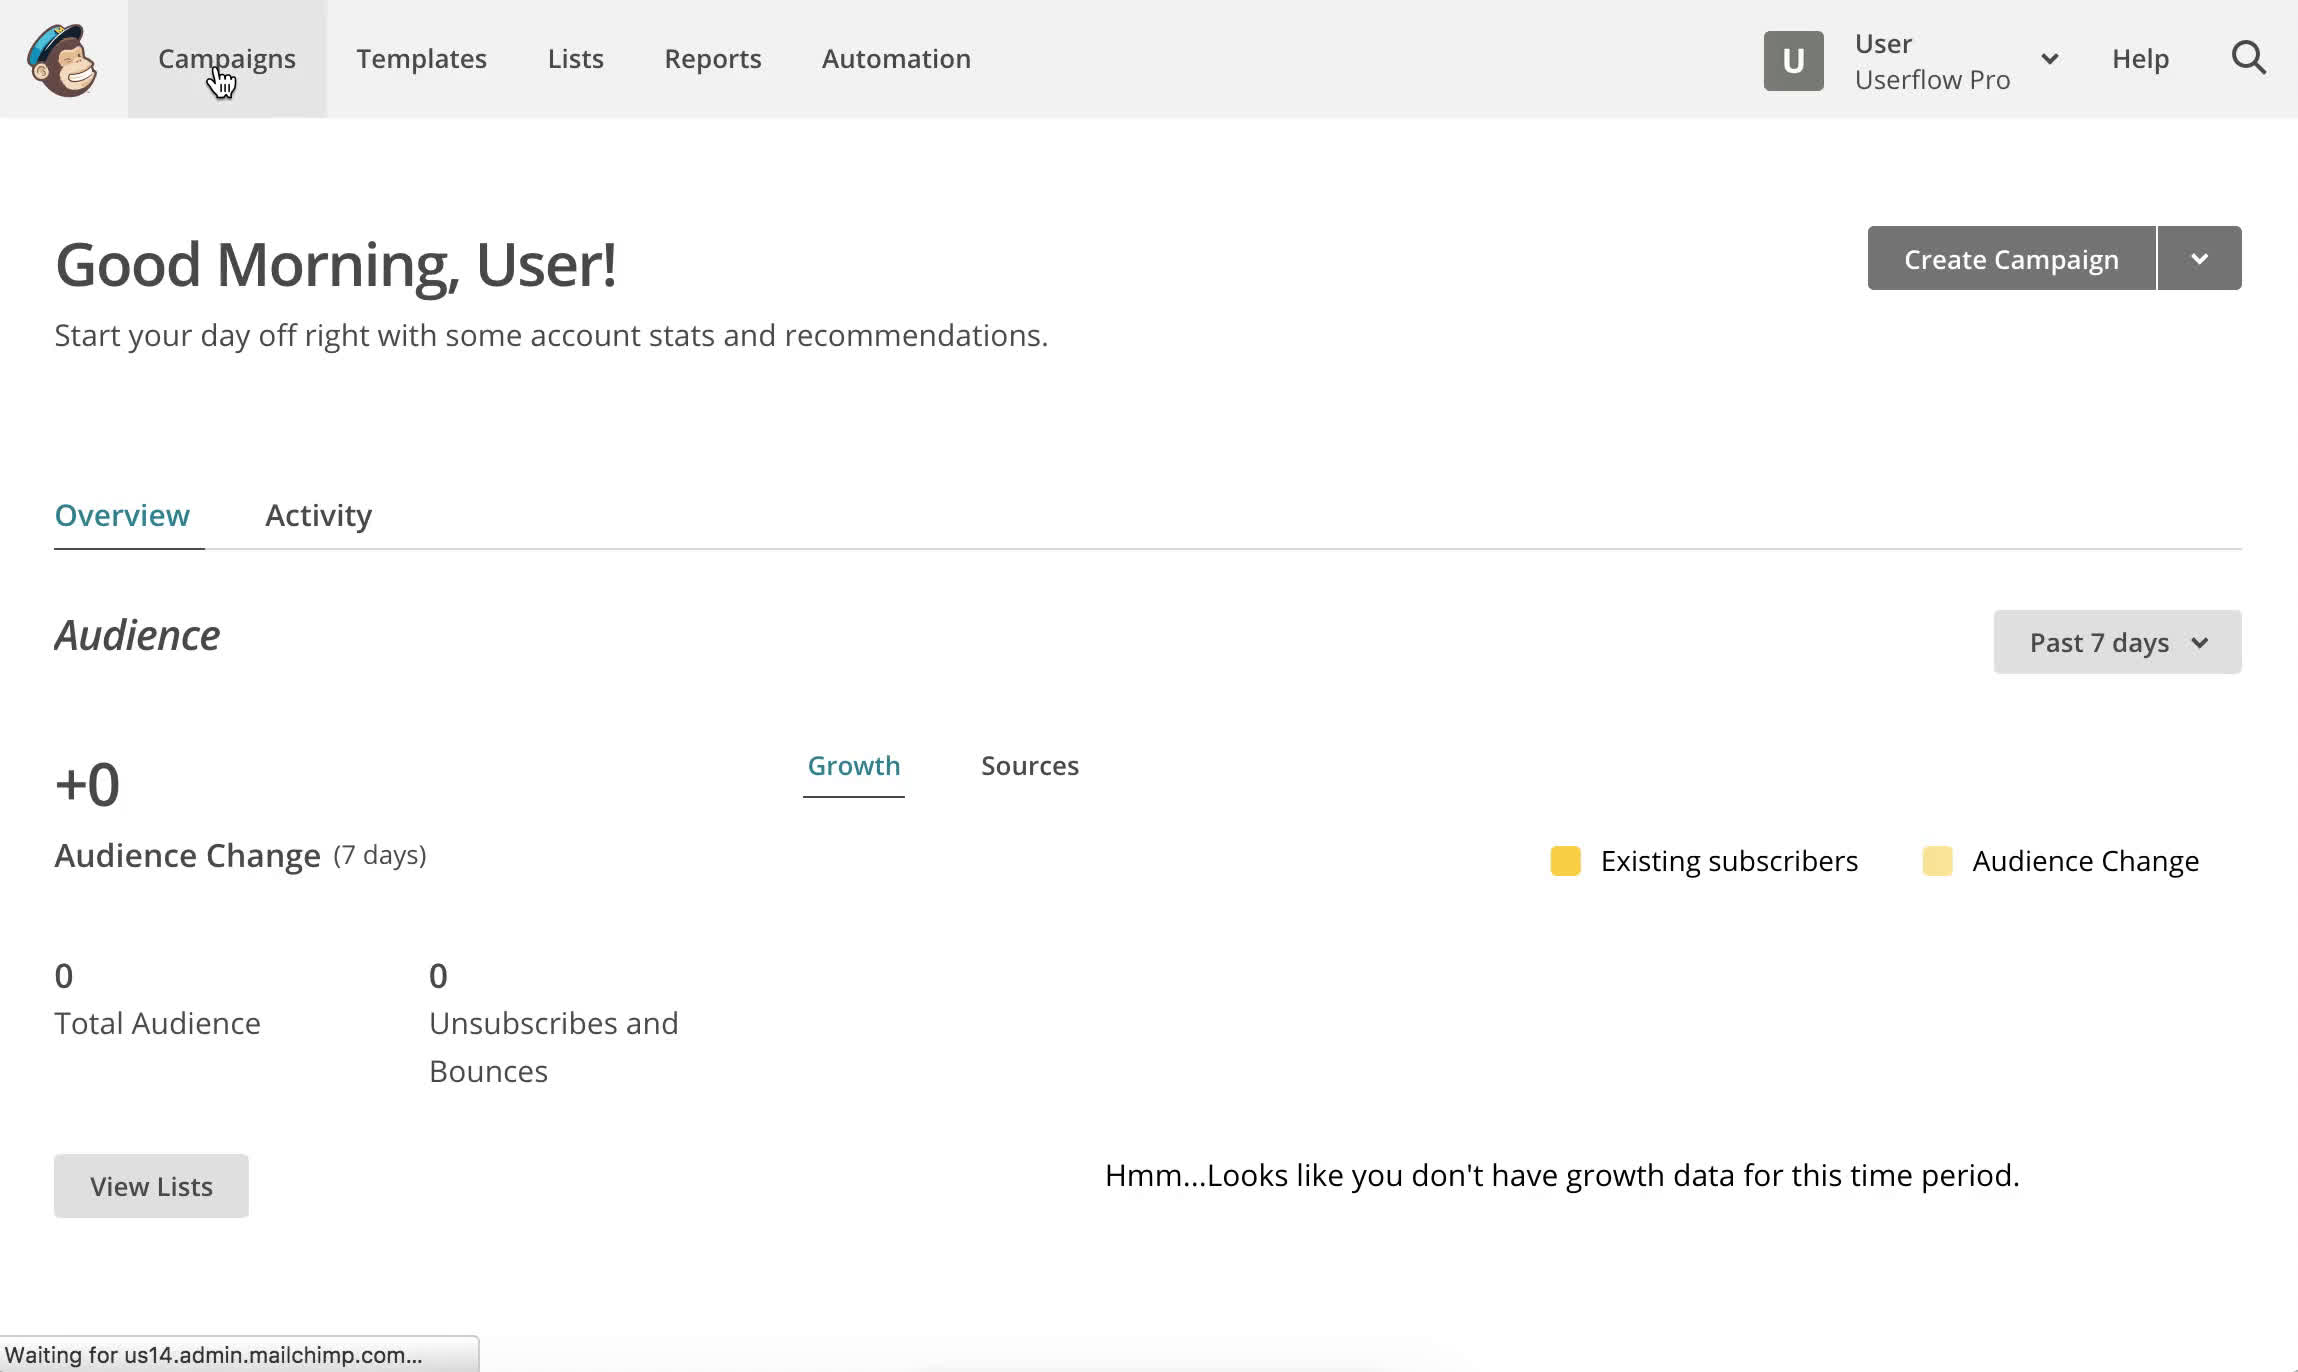Open the search icon panel
Screen dimensions: 2298x1372
tap(2249, 59)
